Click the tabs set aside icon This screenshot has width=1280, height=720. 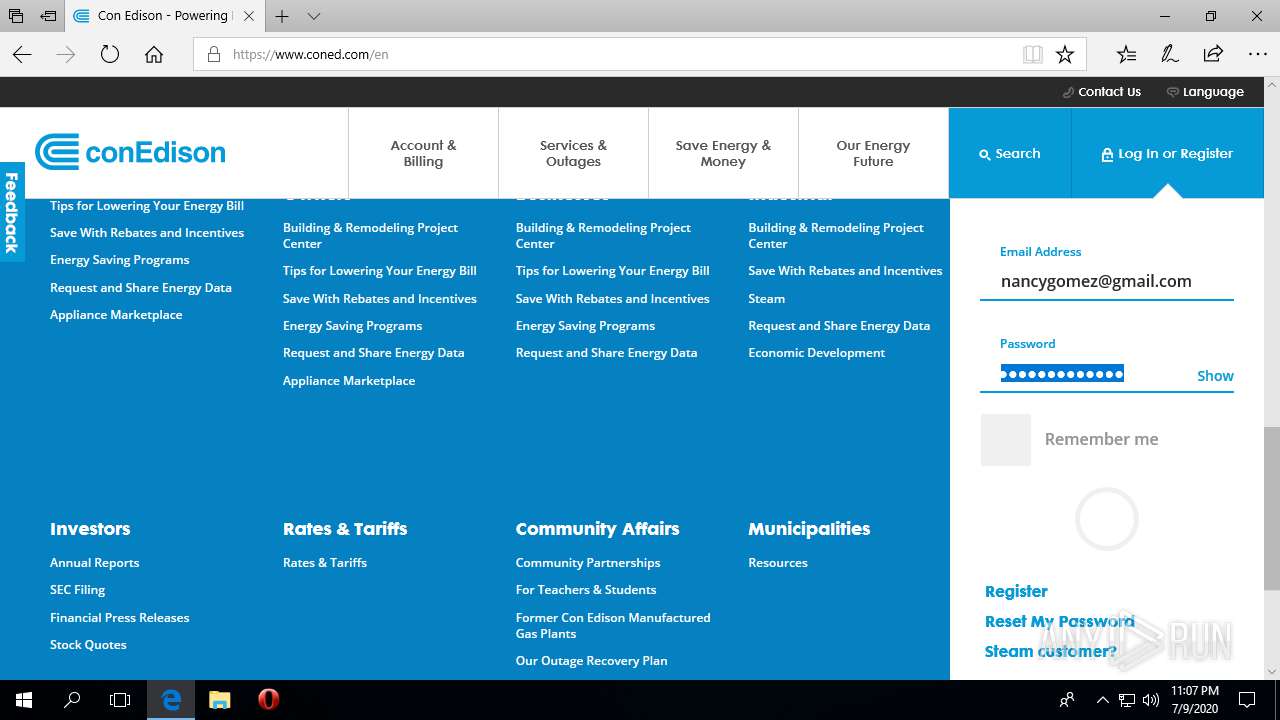pyautogui.click(x=16, y=16)
